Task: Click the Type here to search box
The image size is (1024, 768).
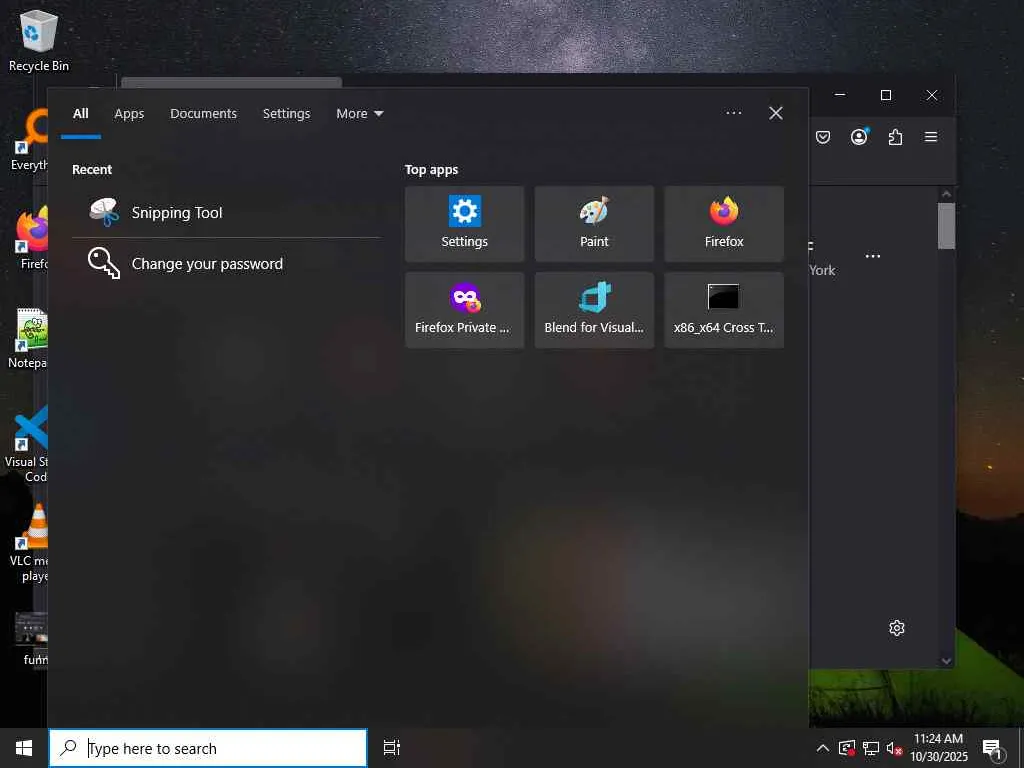Action: (208, 748)
